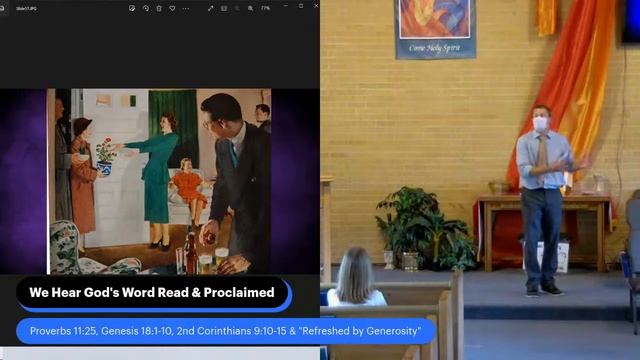Click the scripture references blue caption bar

point(225,331)
